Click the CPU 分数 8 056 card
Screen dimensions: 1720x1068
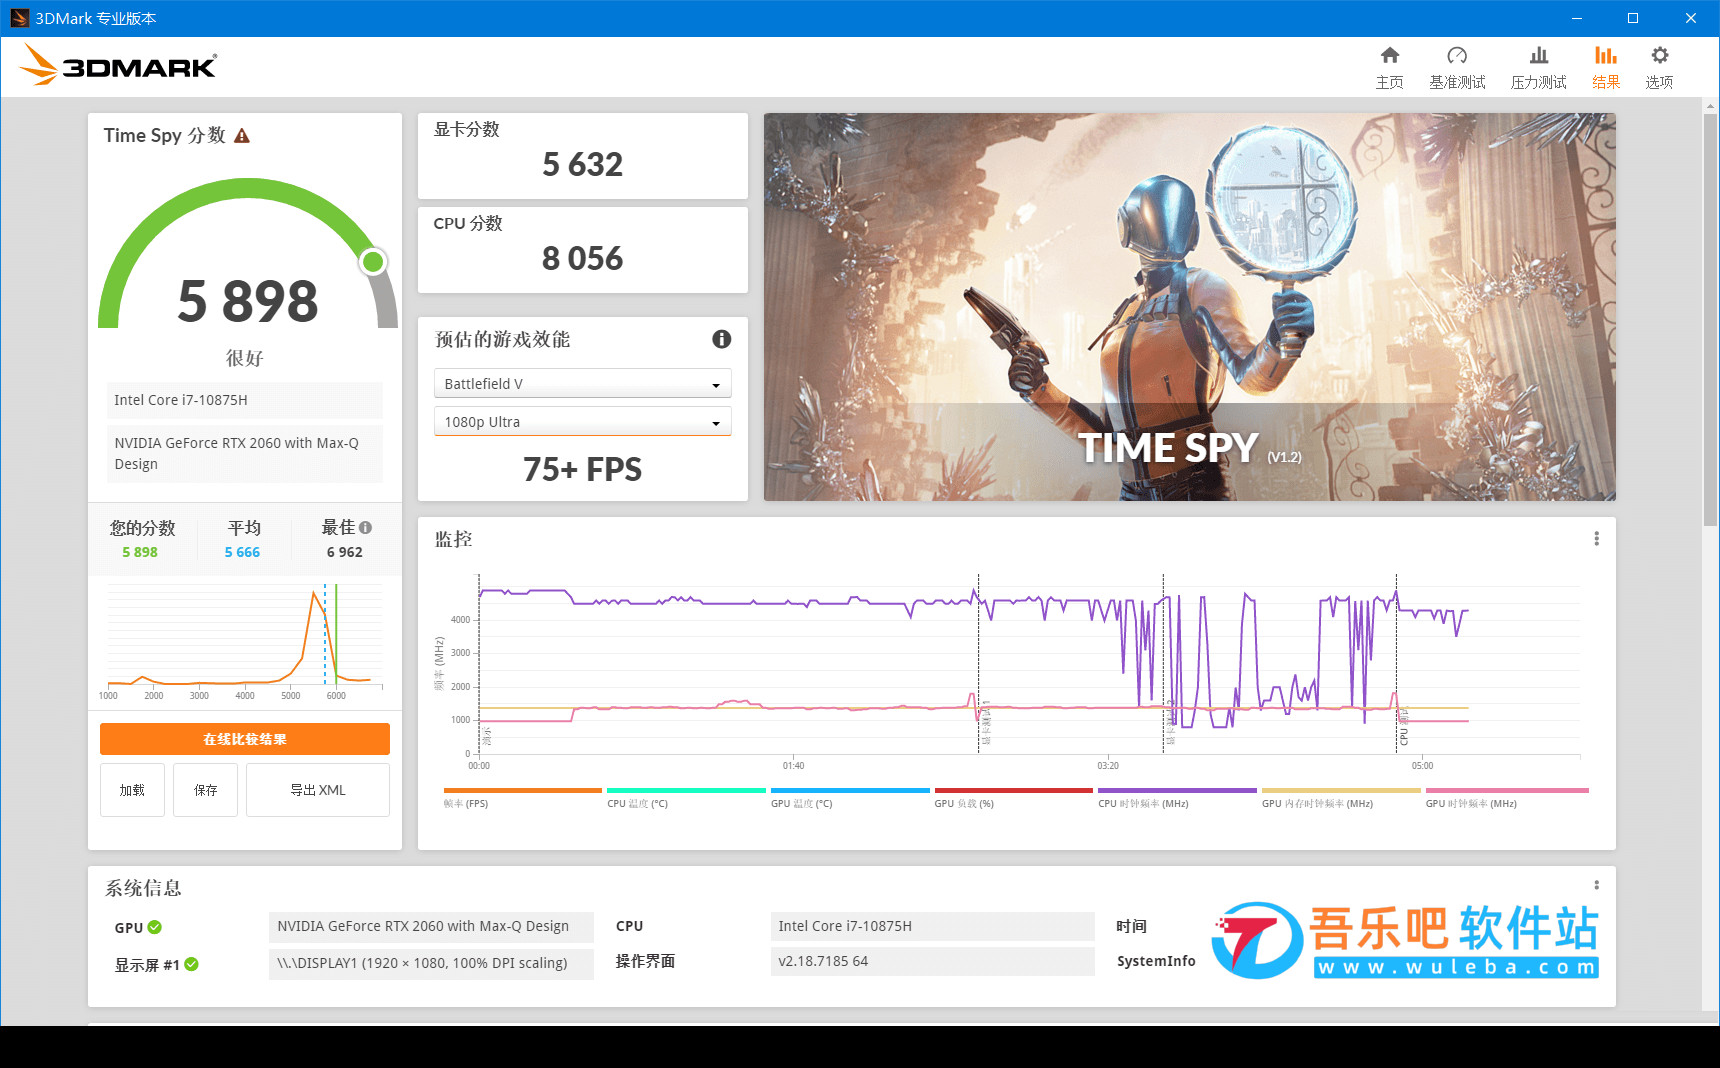point(582,250)
